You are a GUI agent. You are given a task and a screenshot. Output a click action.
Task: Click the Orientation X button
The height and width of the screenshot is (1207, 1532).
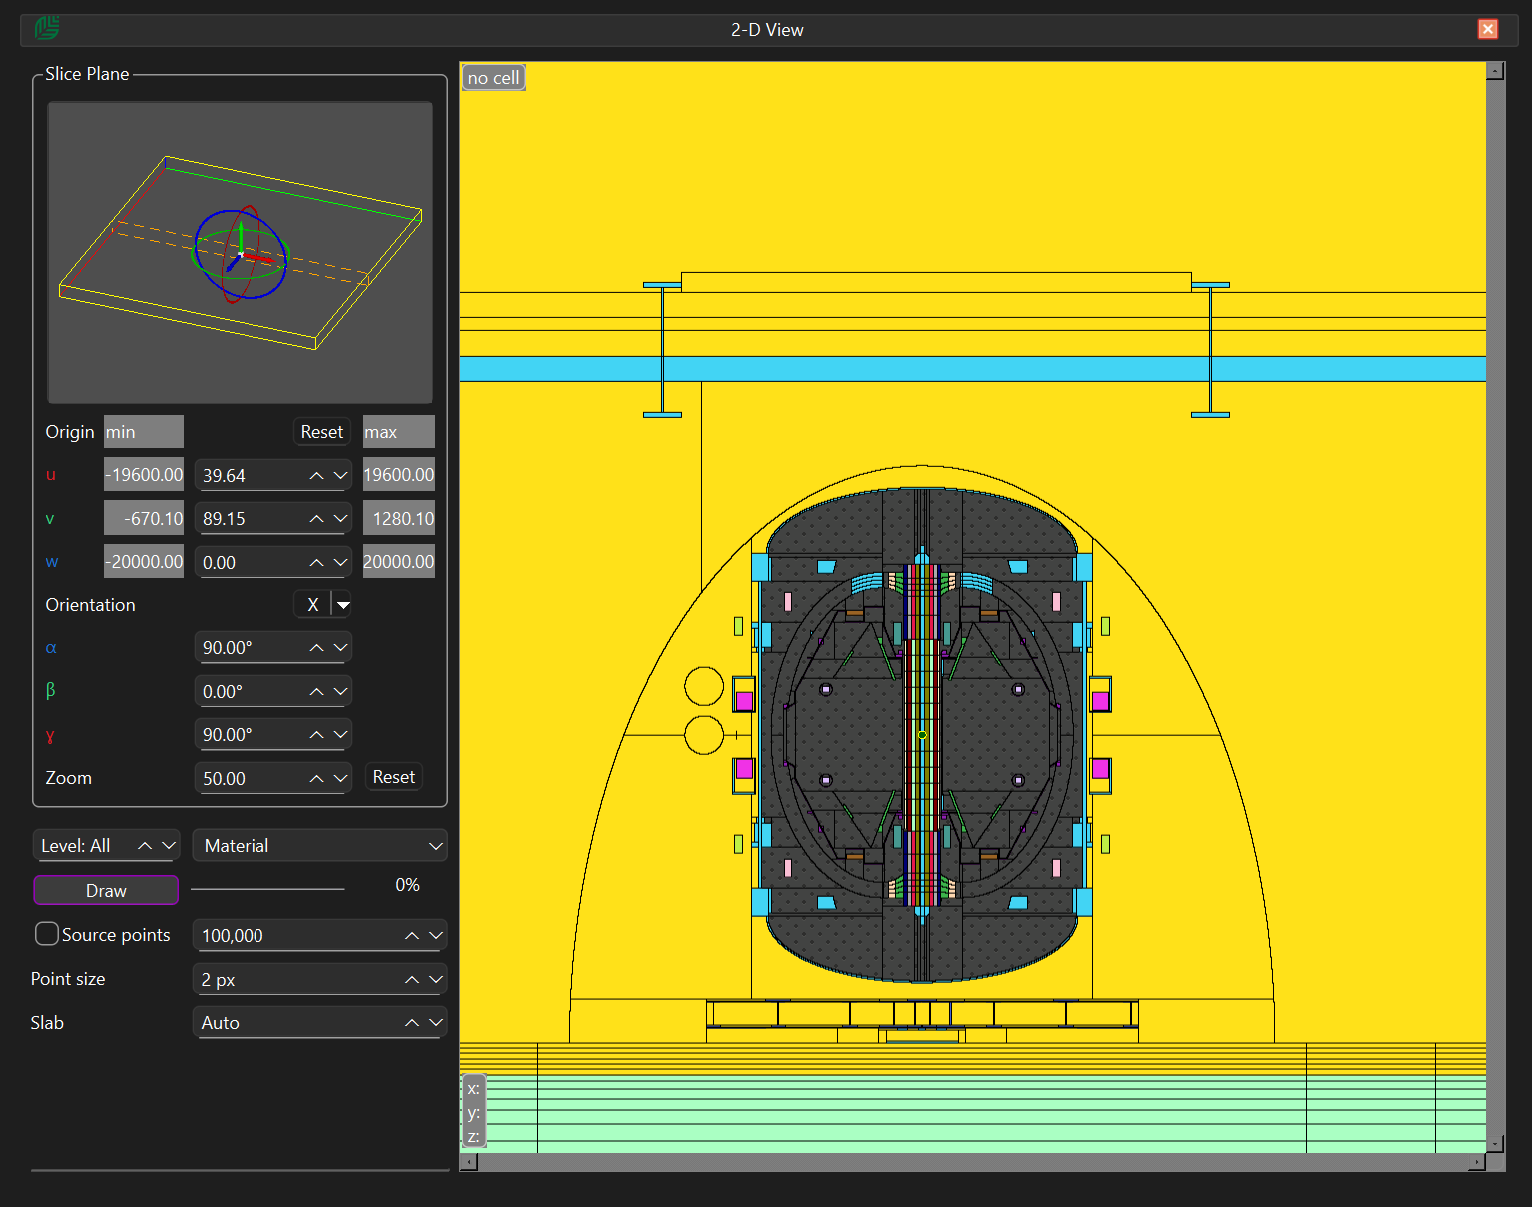(313, 605)
